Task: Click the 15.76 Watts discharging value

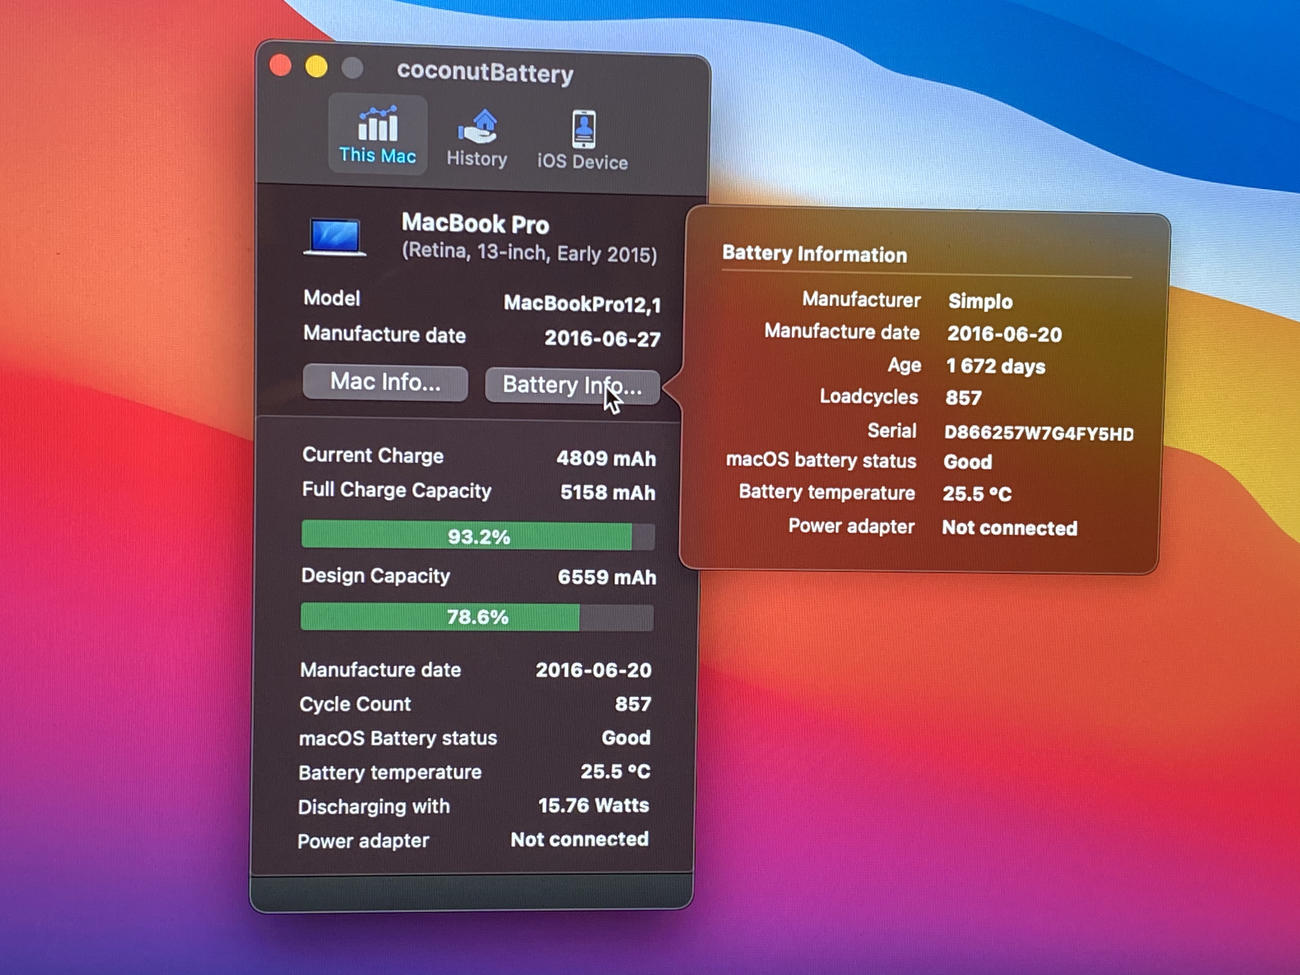Action: pyautogui.click(x=593, y=805)
